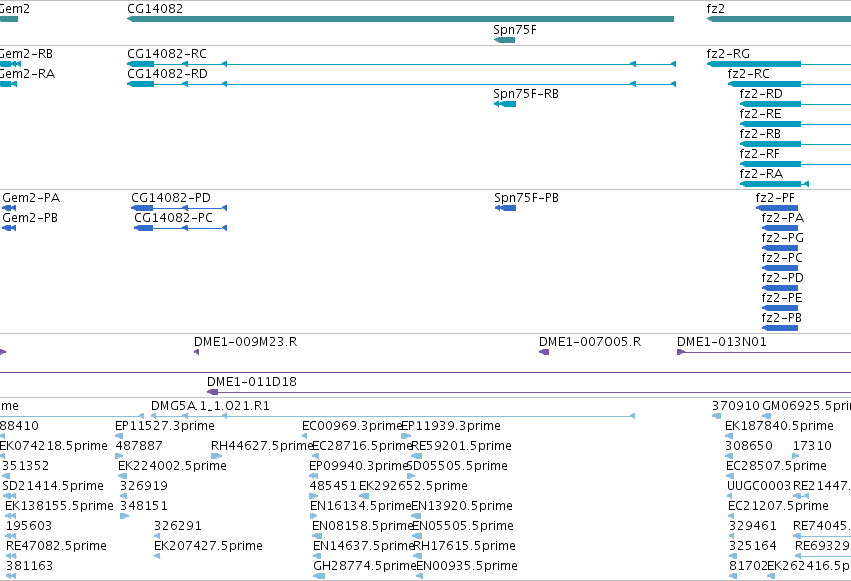Screen dimensions: 851x581
Task: Select the CG14082-RD transcript label
Action: (167, 74)
